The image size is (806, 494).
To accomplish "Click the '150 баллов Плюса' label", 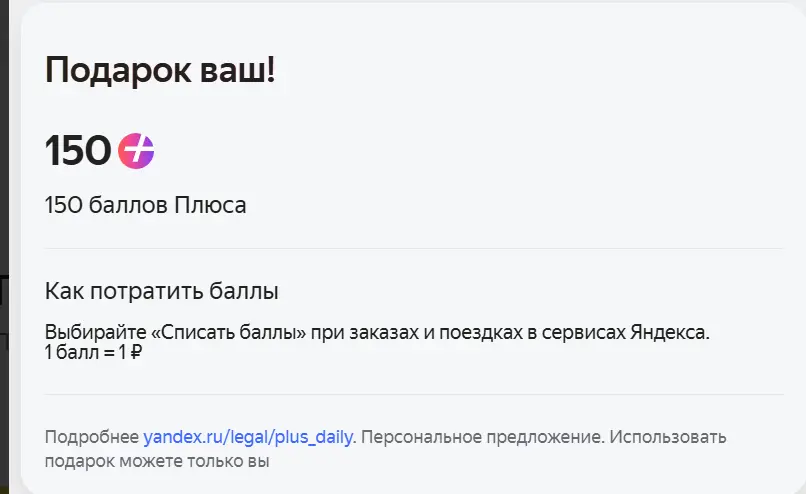I will tap(145, 205).
